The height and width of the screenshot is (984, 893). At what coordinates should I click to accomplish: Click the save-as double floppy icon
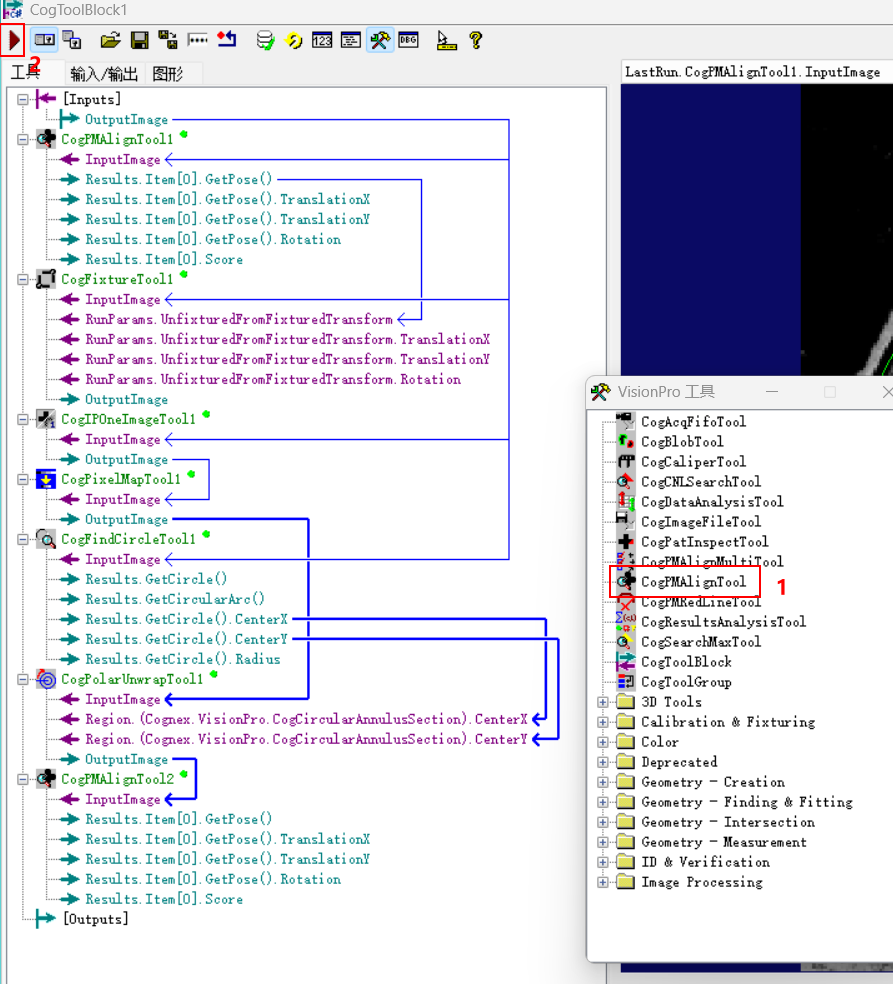click(168, 40)
